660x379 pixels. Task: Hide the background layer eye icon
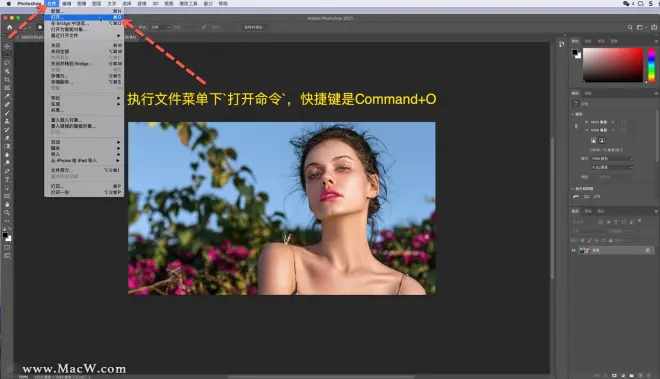573,251
